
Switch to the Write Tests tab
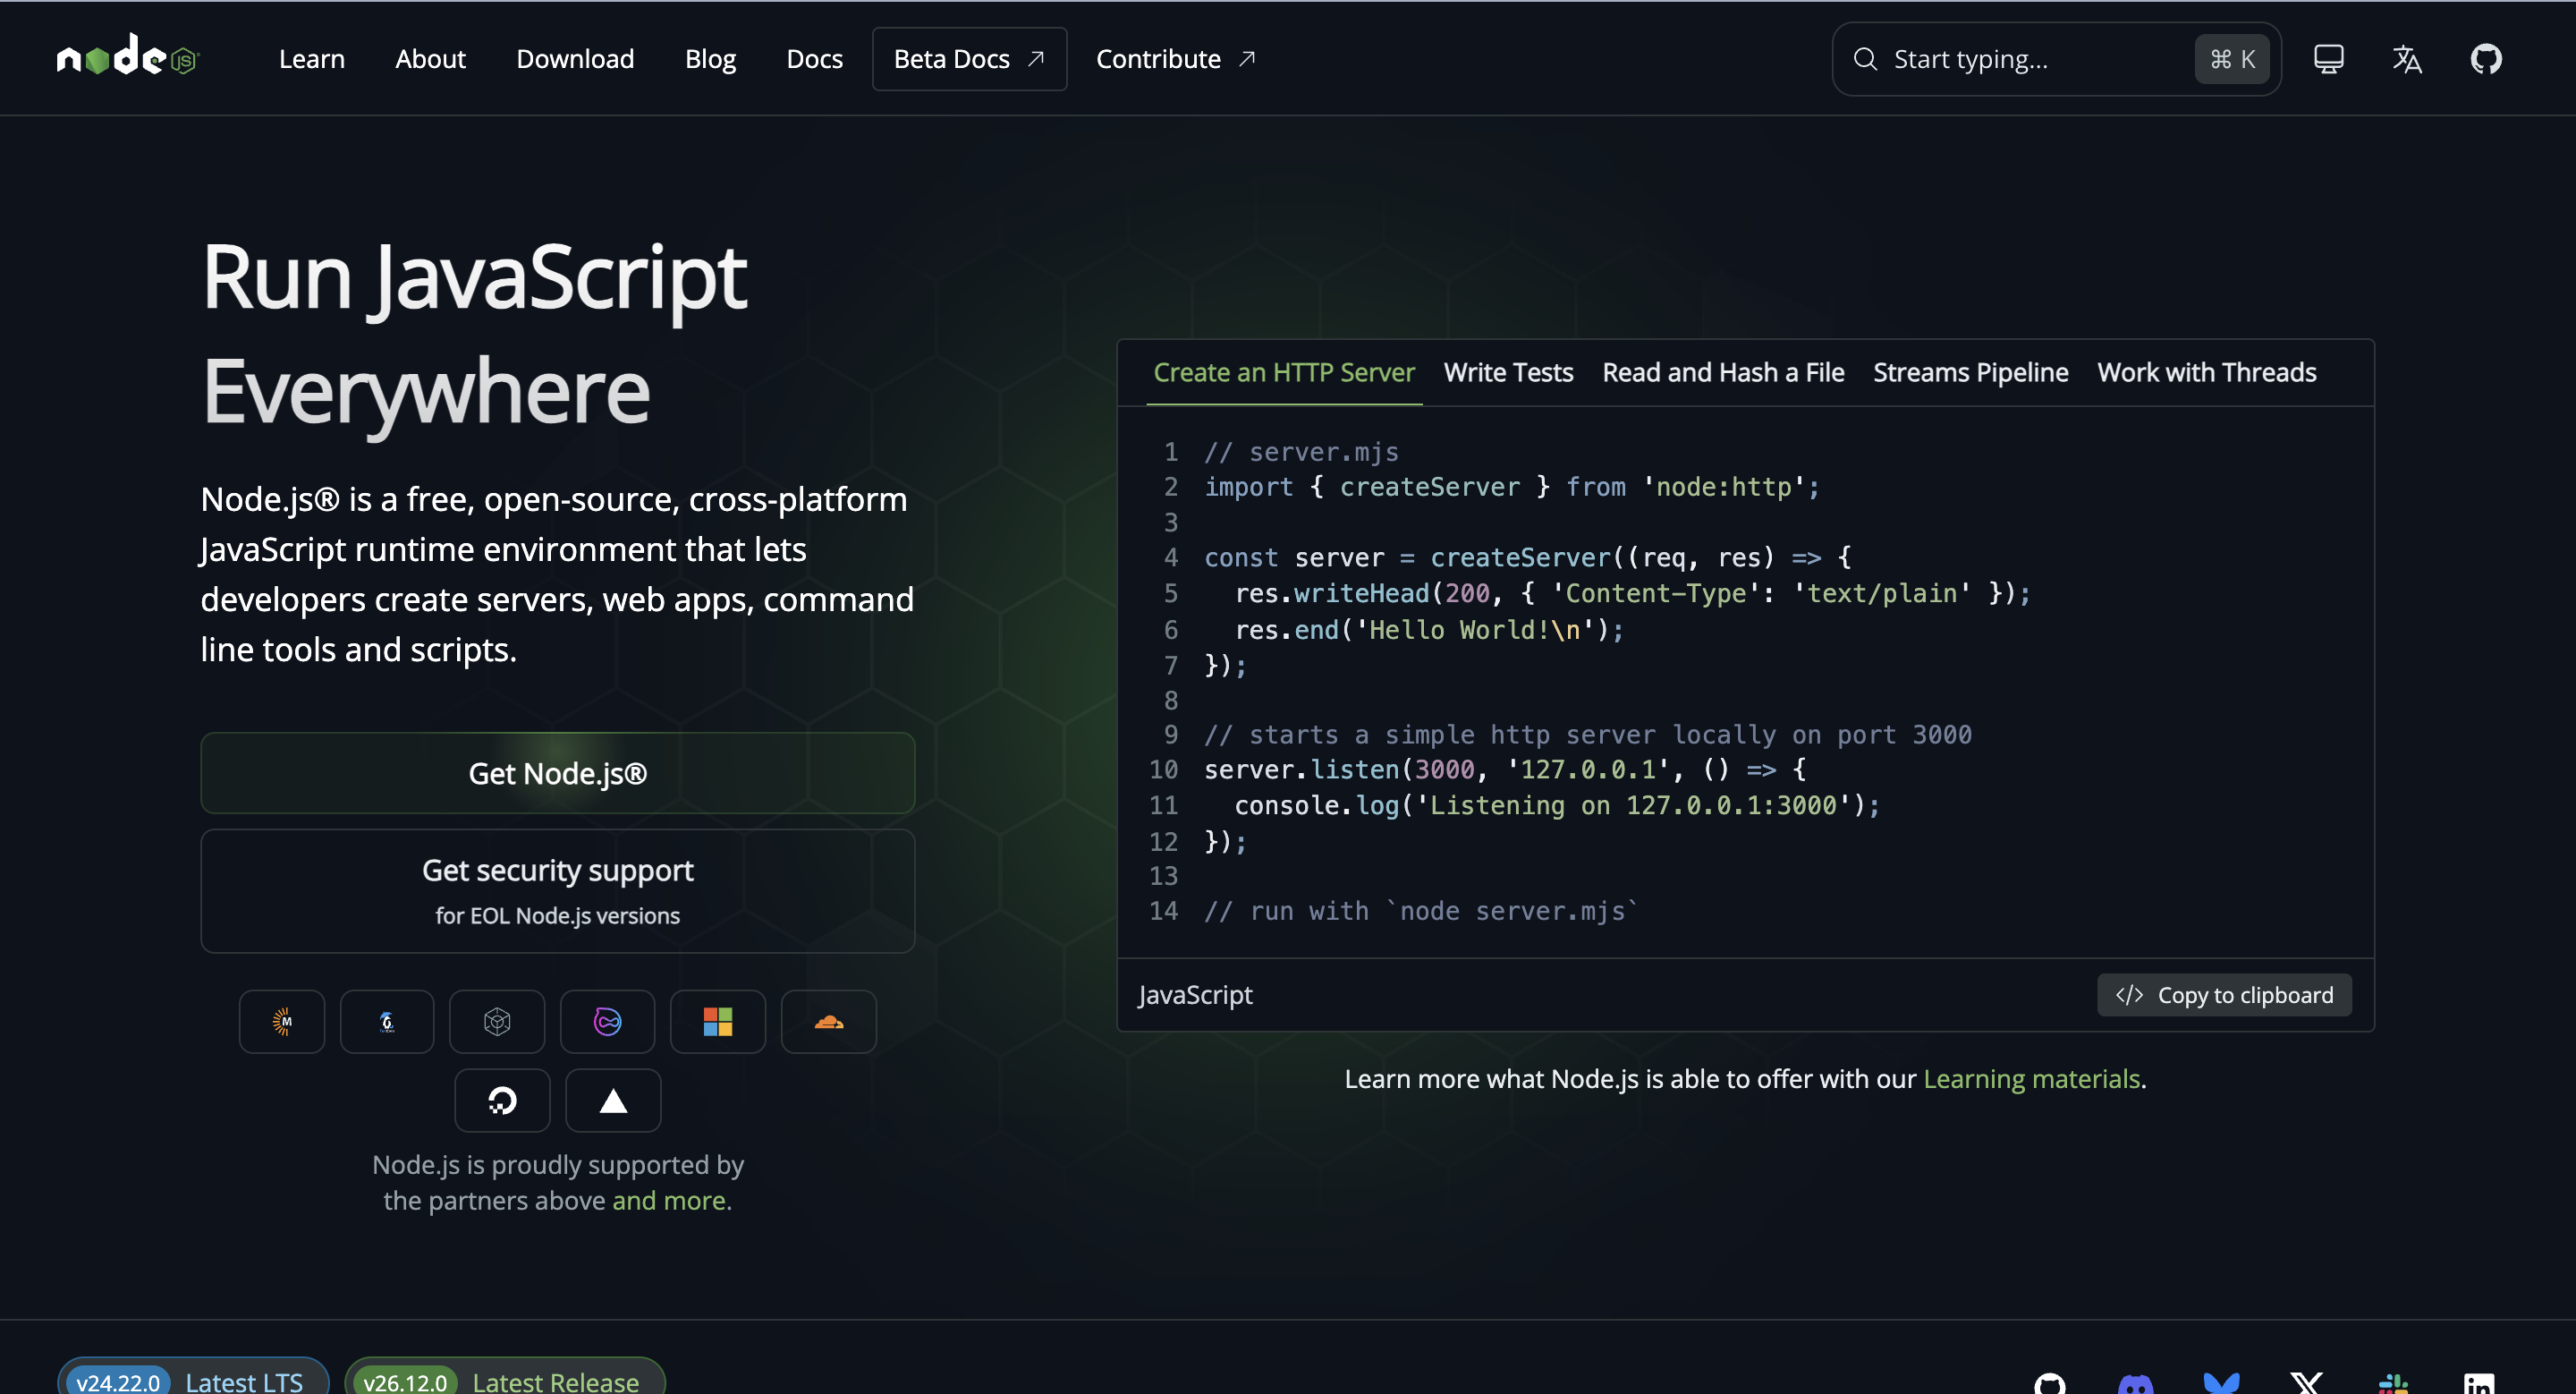click(1508, 373)
